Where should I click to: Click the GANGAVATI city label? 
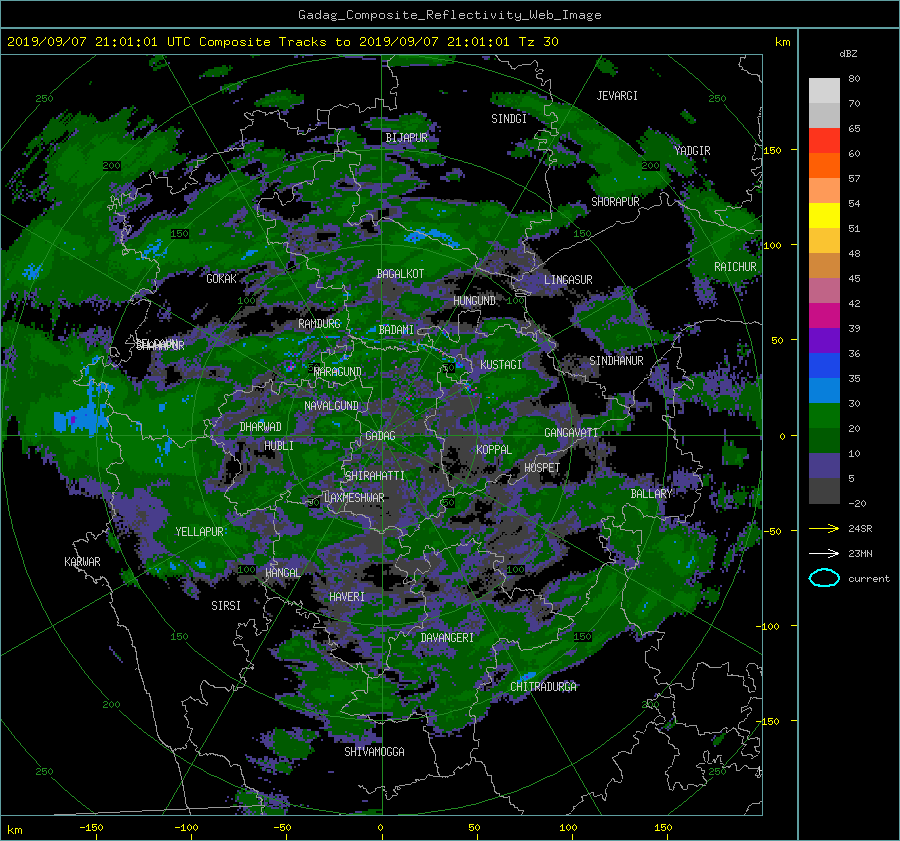pyautogui.click(x=571, y=433)
